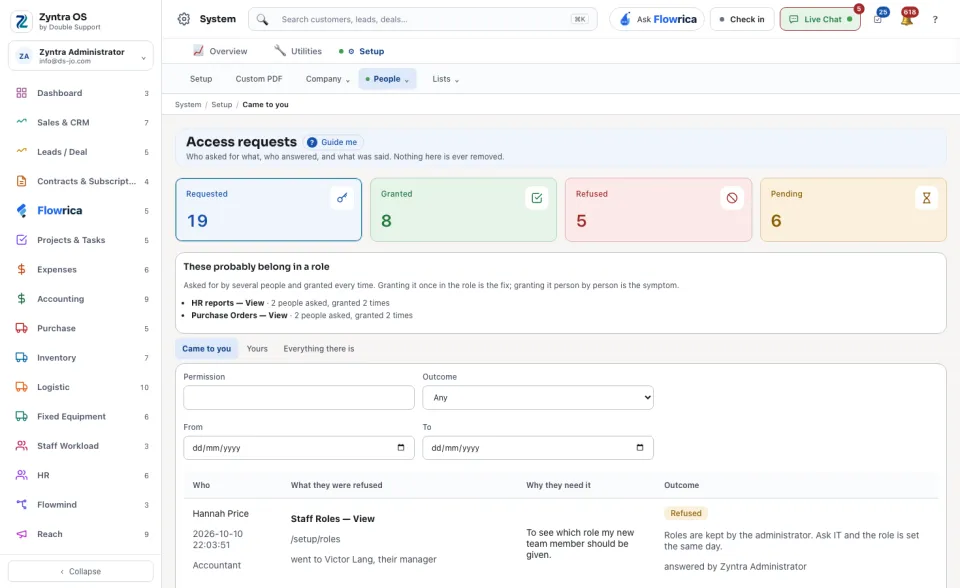Screen dimensions: 960x588
Task: Open the notifications bell icon
Action: click(907, 19)
